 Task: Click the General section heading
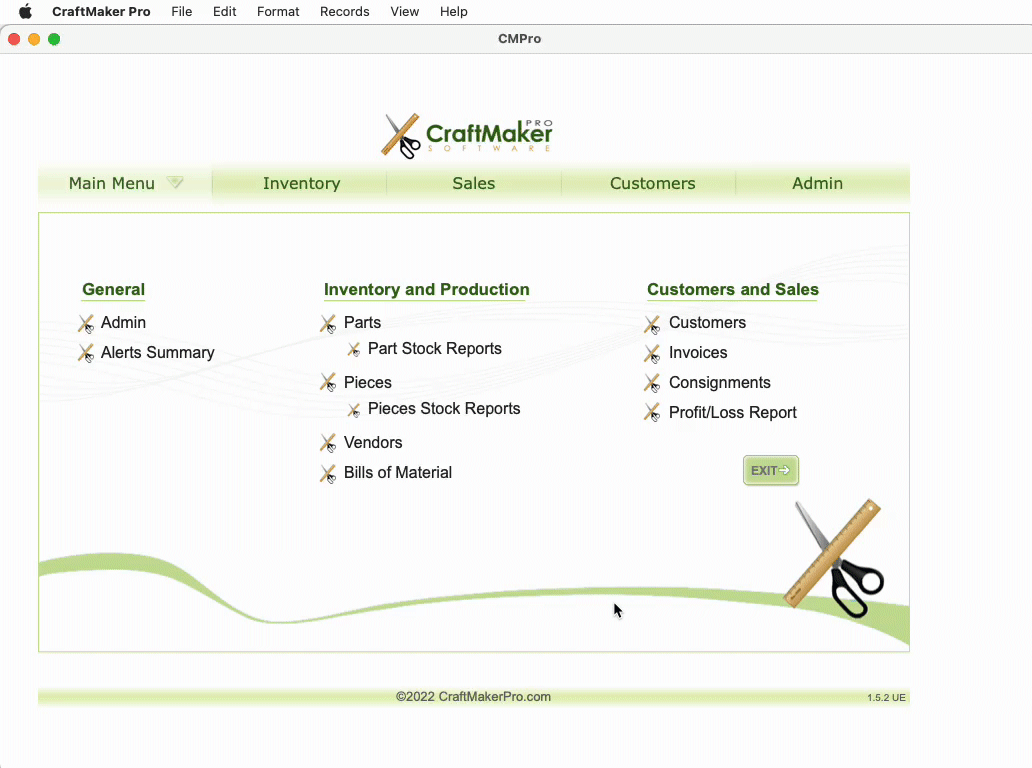(x=113, y=290)
